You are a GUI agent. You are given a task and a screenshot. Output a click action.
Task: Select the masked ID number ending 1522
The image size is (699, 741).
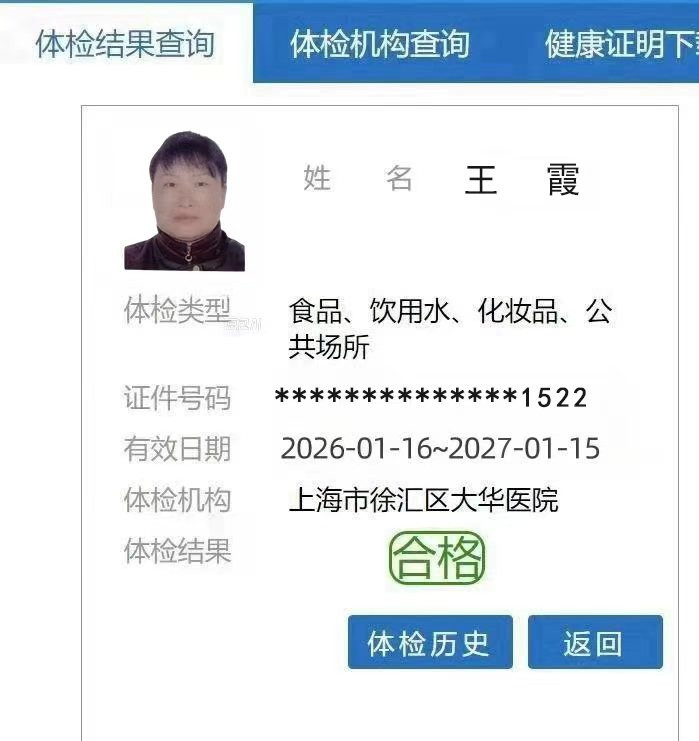(x=431, y=397)
